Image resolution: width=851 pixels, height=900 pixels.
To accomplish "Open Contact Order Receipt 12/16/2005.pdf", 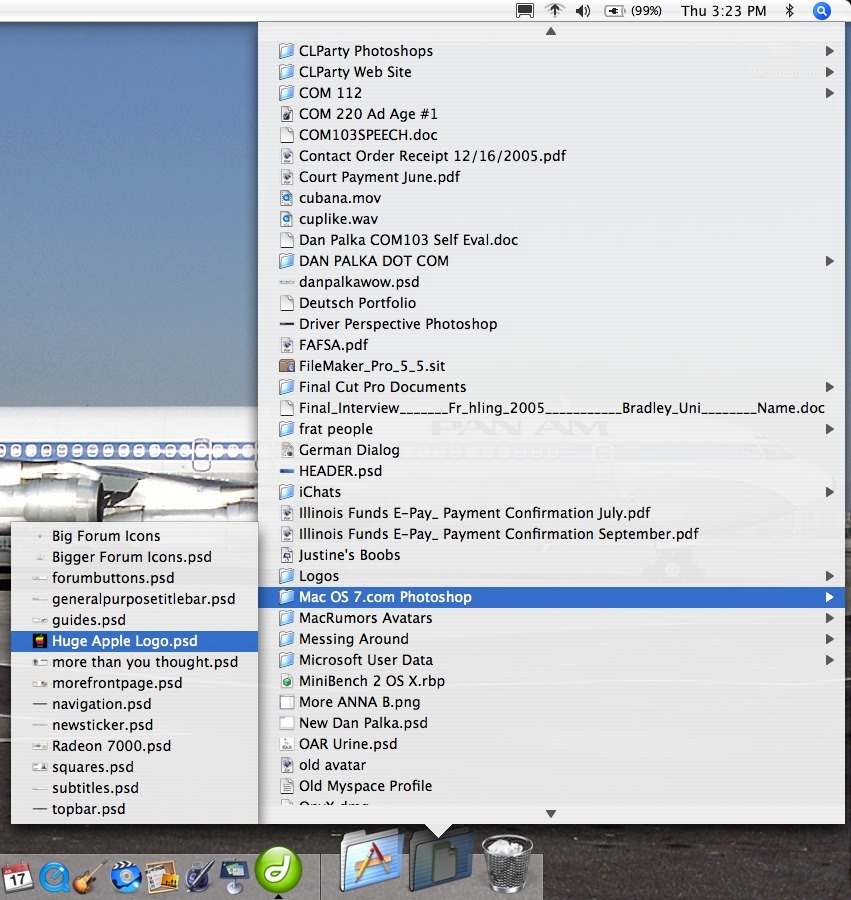I will (551, 156).
